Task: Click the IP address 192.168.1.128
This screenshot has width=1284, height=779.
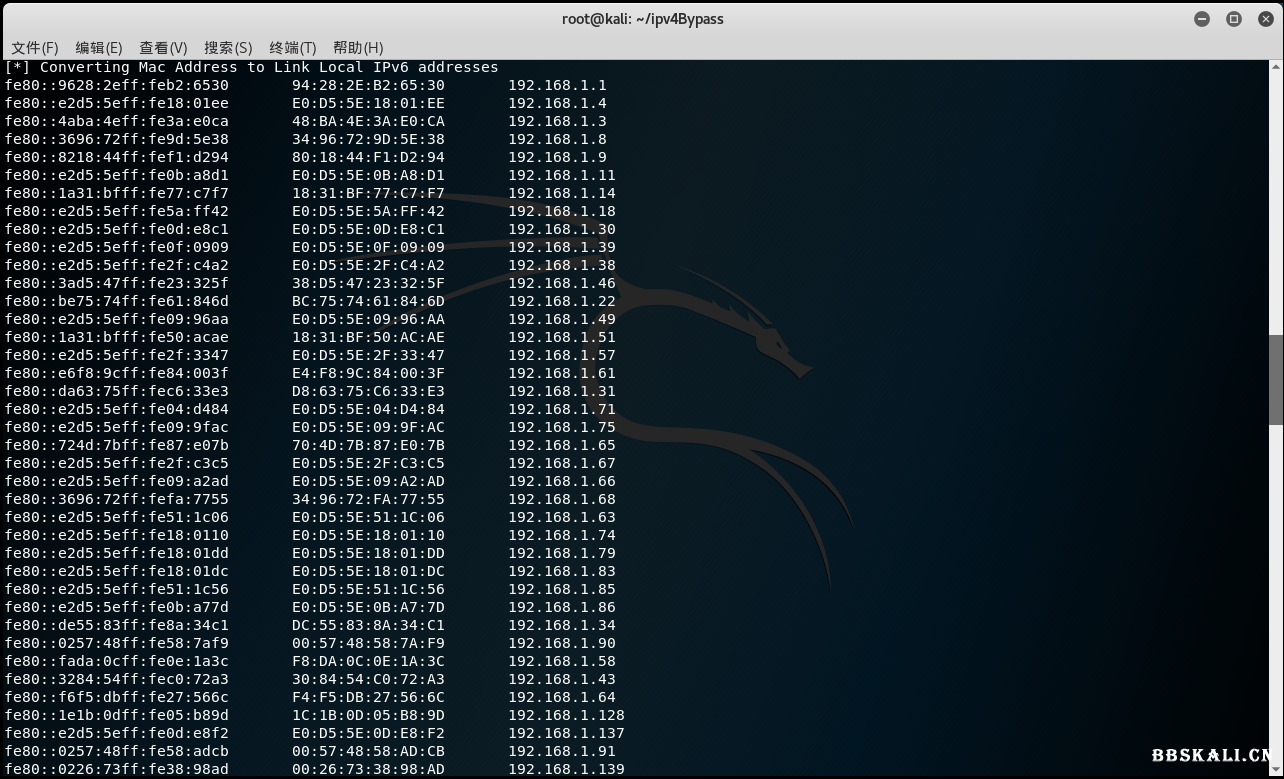Action: coord(565,715)
